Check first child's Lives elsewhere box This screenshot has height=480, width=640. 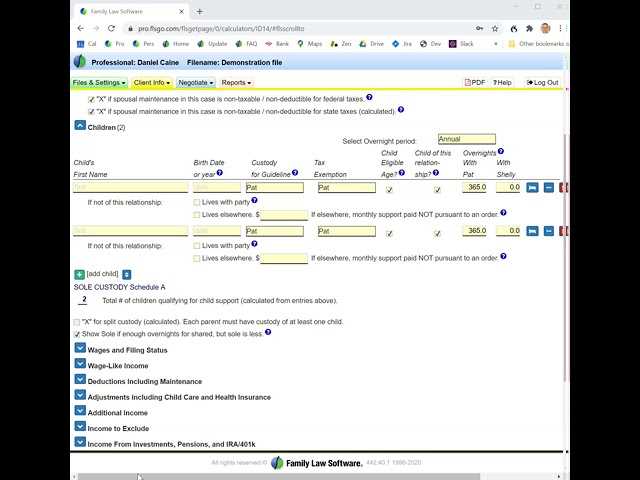pyautogui.click(x=197, y=215)
